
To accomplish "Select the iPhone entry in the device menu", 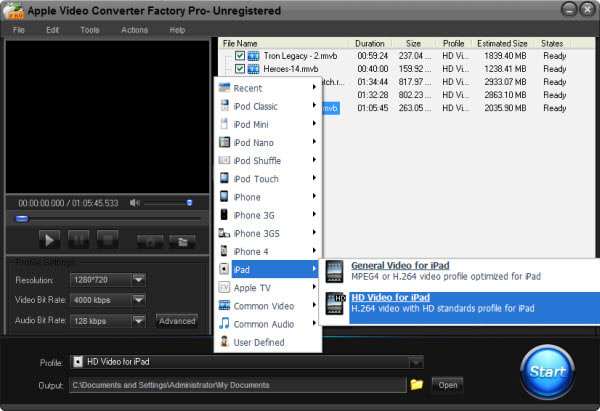I will [x=267, y=197].
